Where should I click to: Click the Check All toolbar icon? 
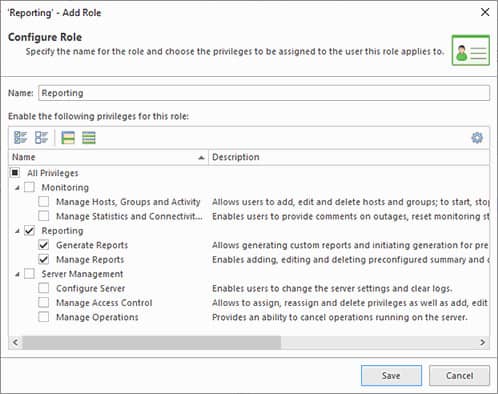click(x=20, y=137)
